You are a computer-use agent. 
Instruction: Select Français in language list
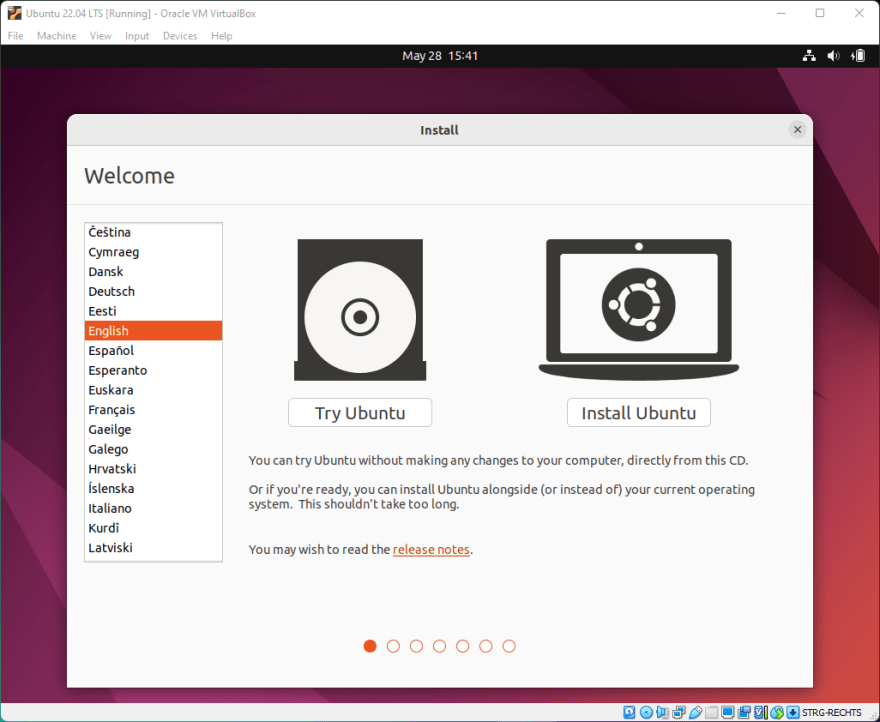click(153, 409)
